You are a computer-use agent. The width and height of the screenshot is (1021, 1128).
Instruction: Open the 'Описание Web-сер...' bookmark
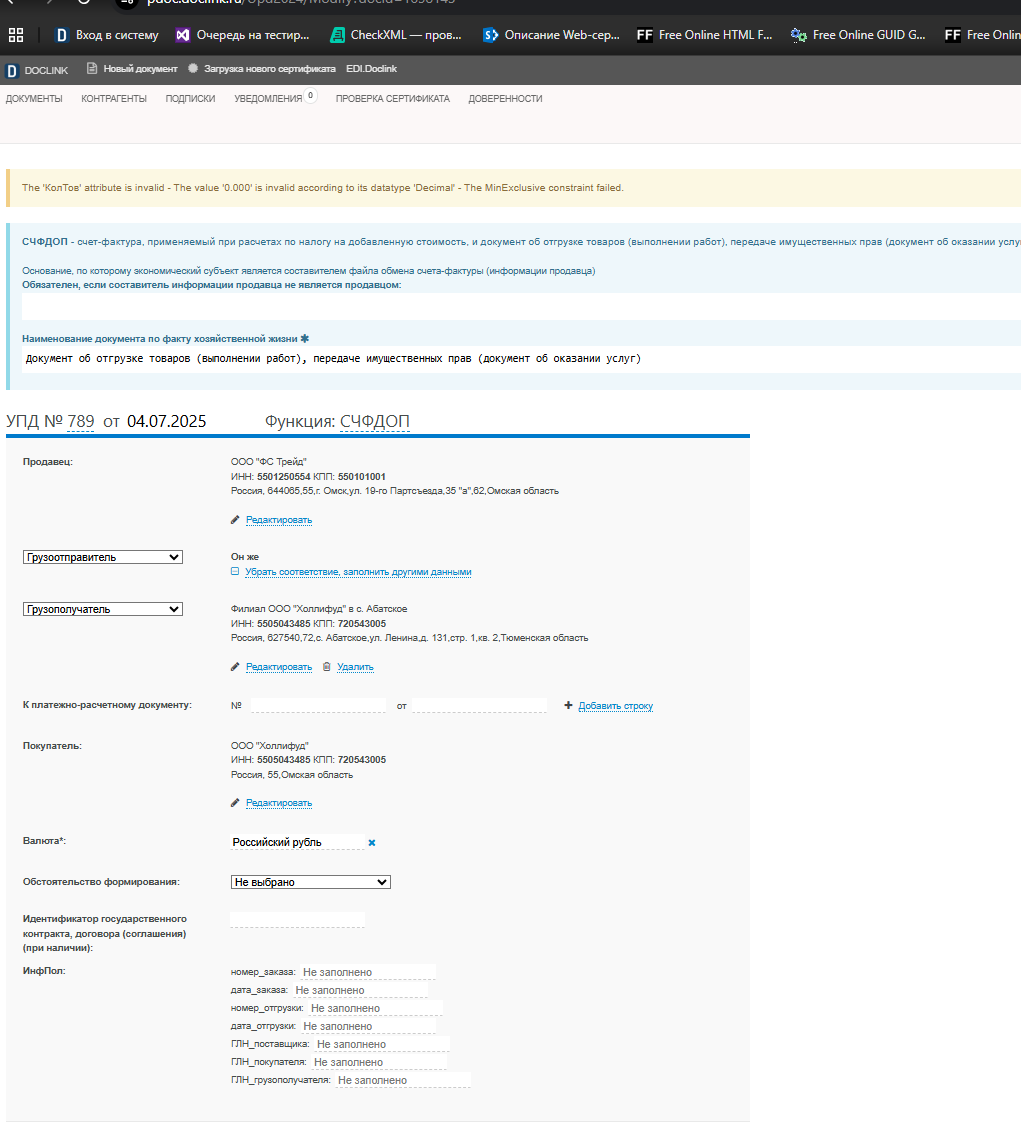pyautogui.click(x=551, y=35)
